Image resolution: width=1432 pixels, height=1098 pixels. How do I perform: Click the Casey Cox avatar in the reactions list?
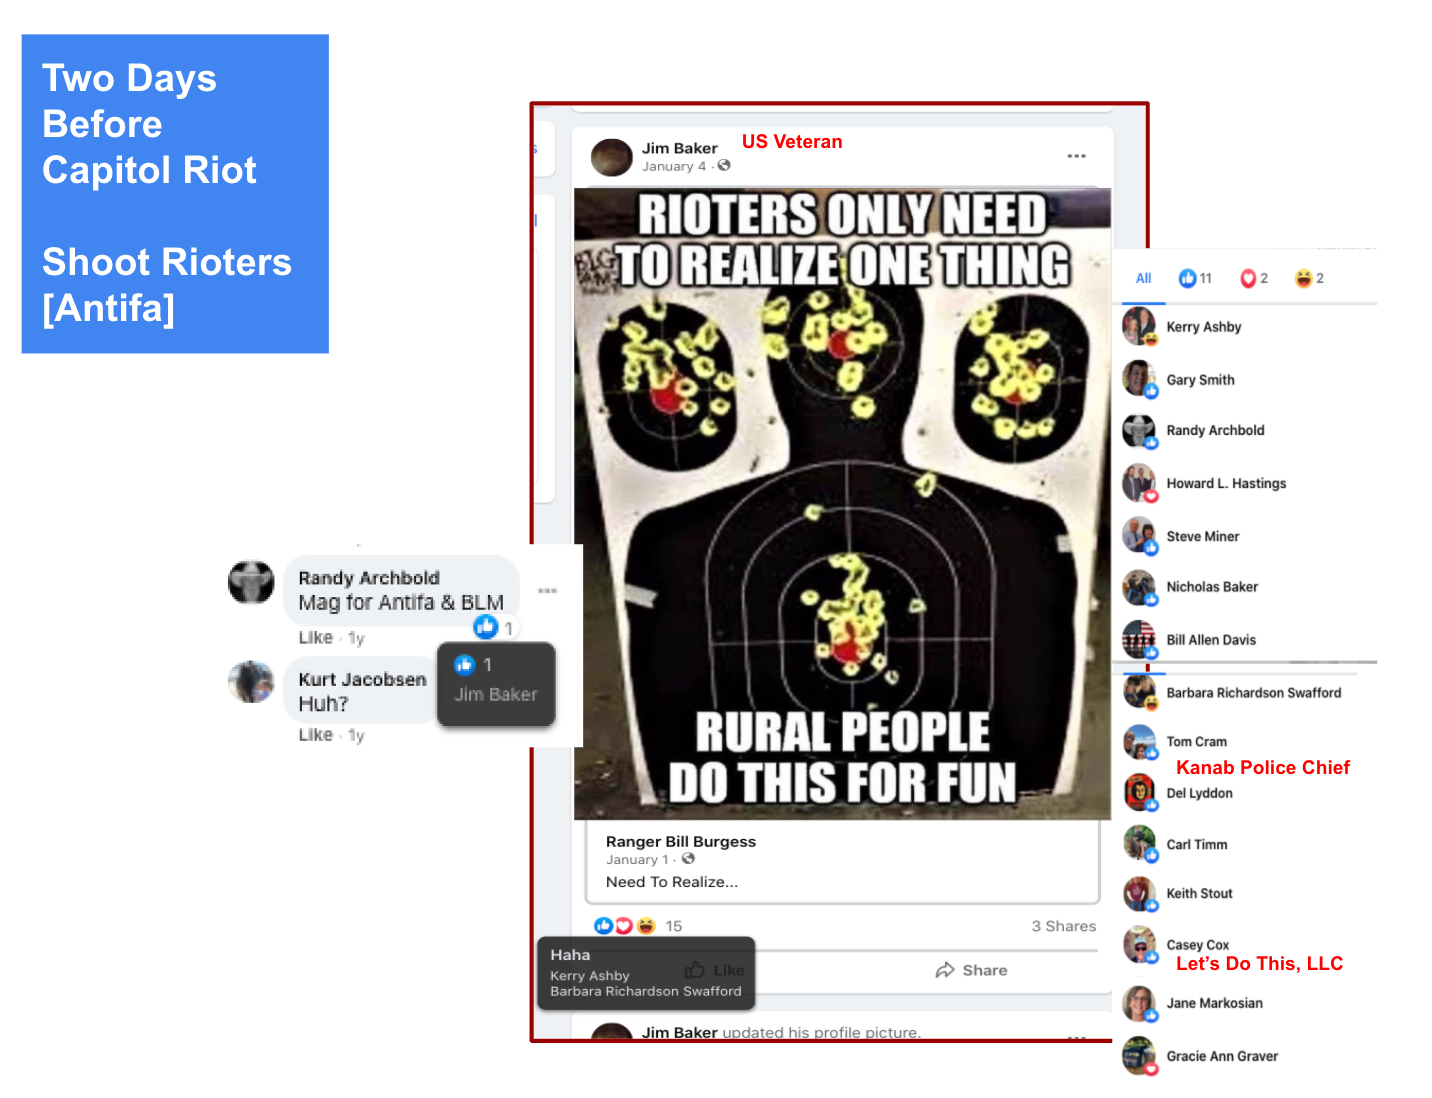1140,945
